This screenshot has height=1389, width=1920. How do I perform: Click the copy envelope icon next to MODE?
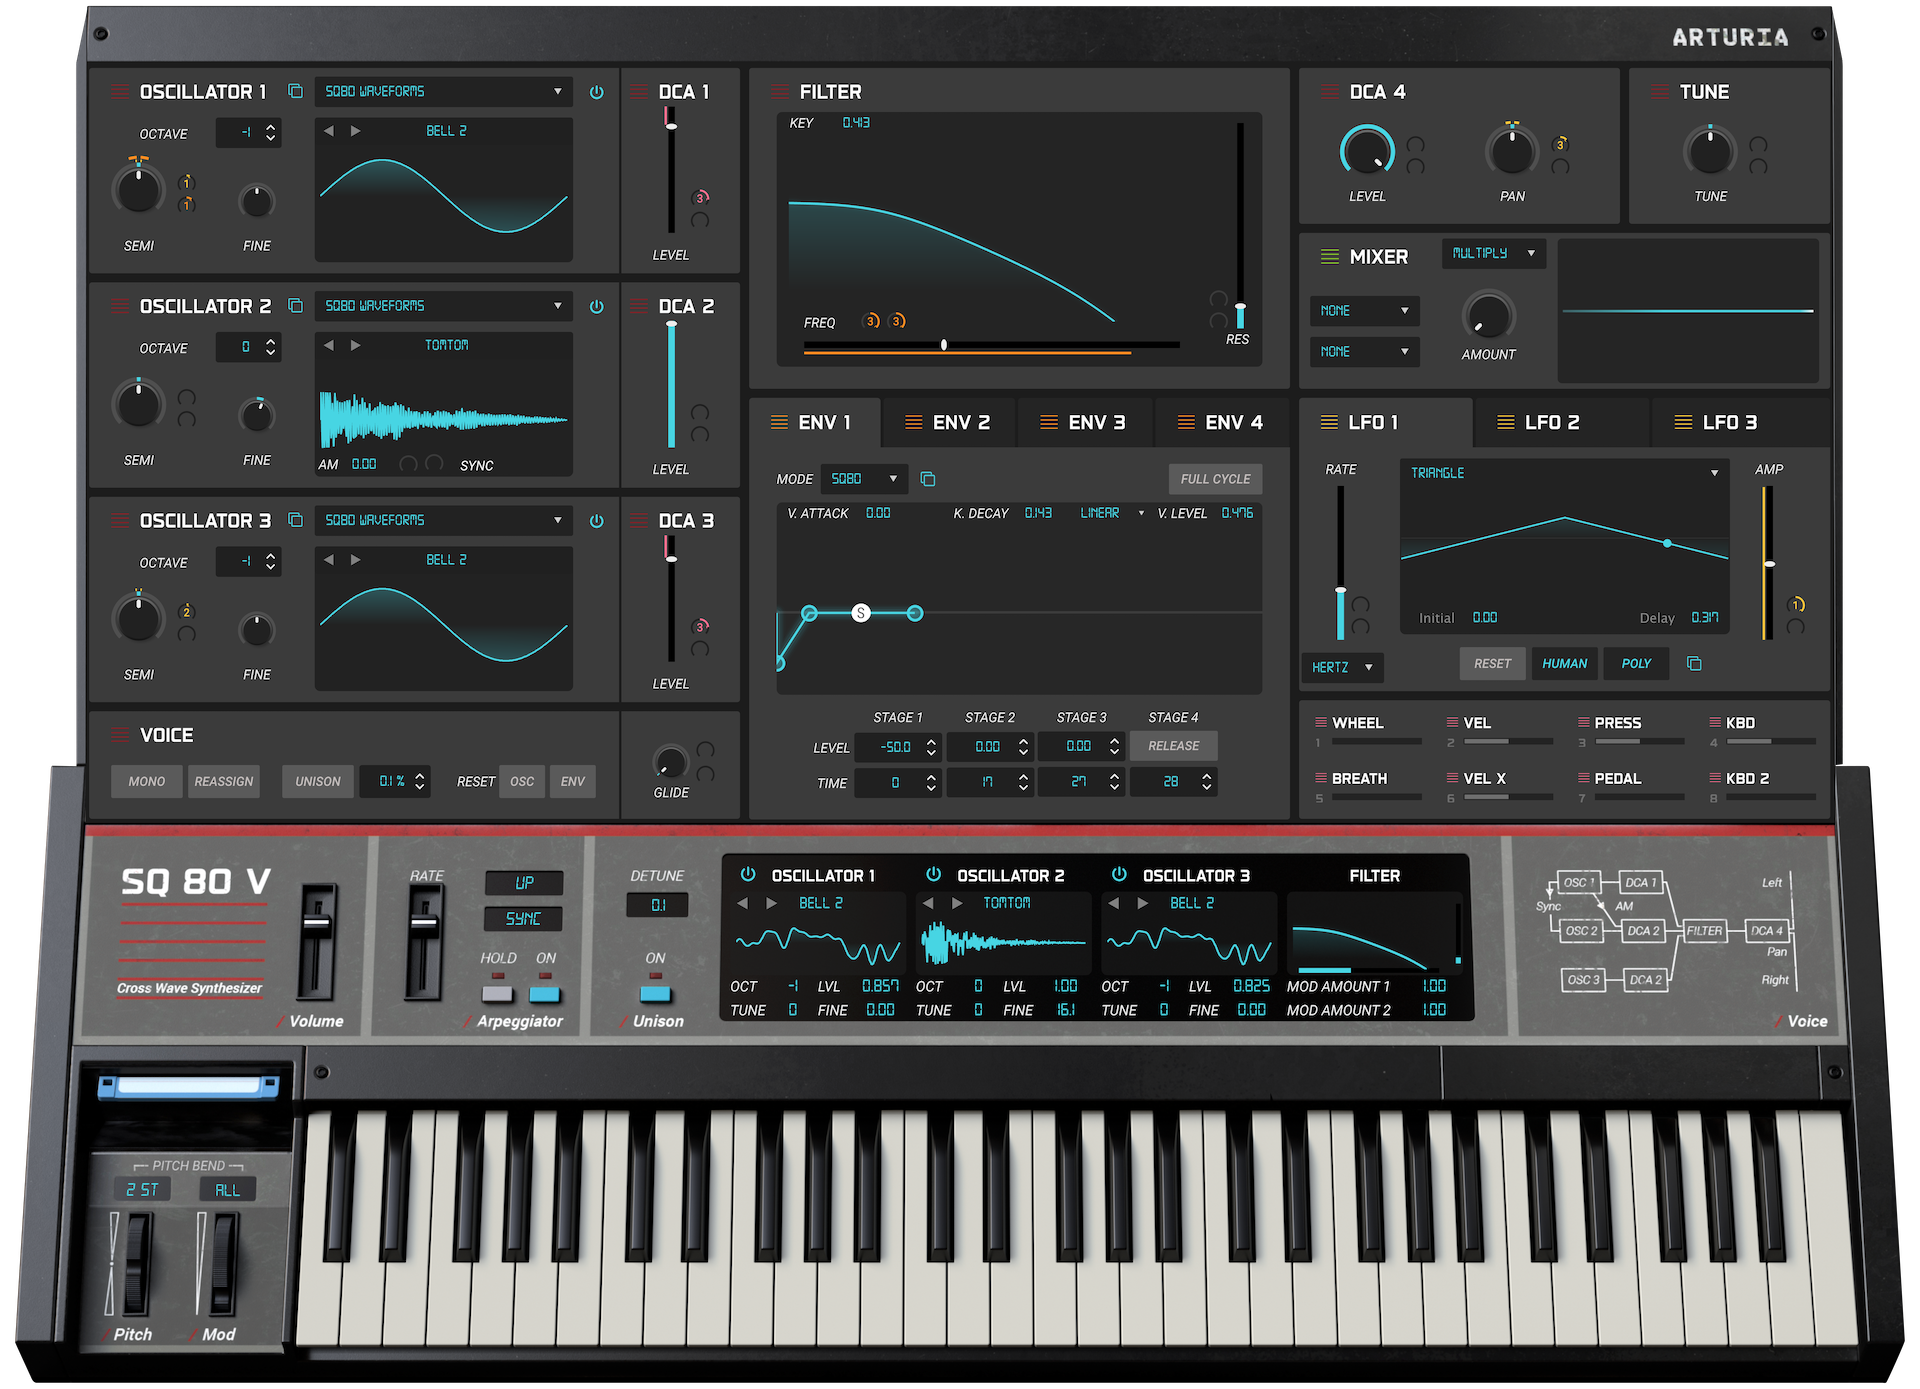click(x=928, y=479)
